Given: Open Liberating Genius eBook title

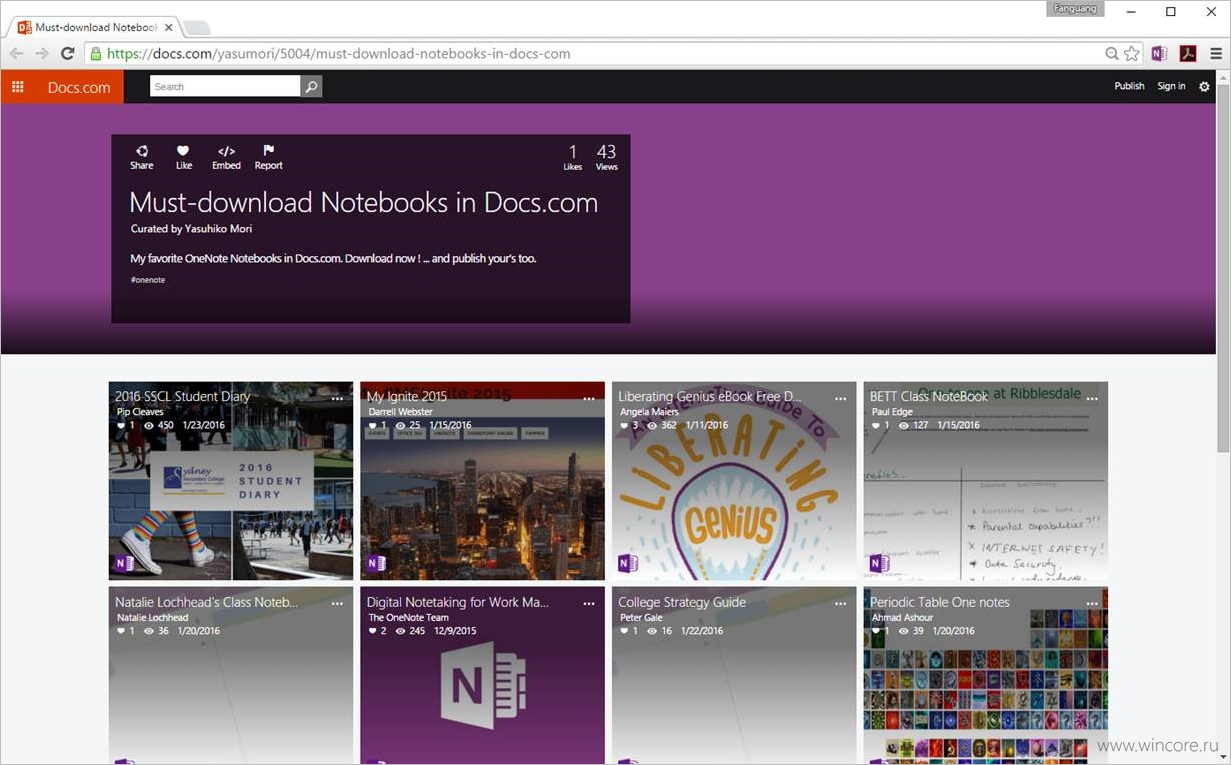Looking at the screenshot, I should tap(710, 396).
